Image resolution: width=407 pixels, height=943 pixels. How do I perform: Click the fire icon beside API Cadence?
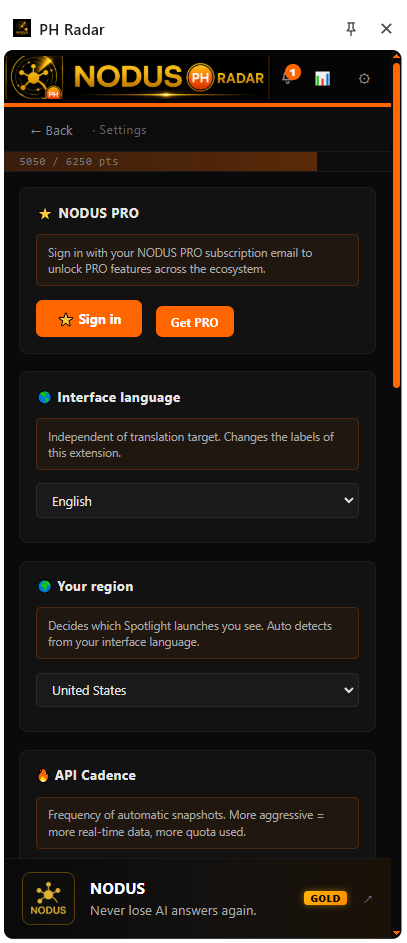click(x=43, y=775)
